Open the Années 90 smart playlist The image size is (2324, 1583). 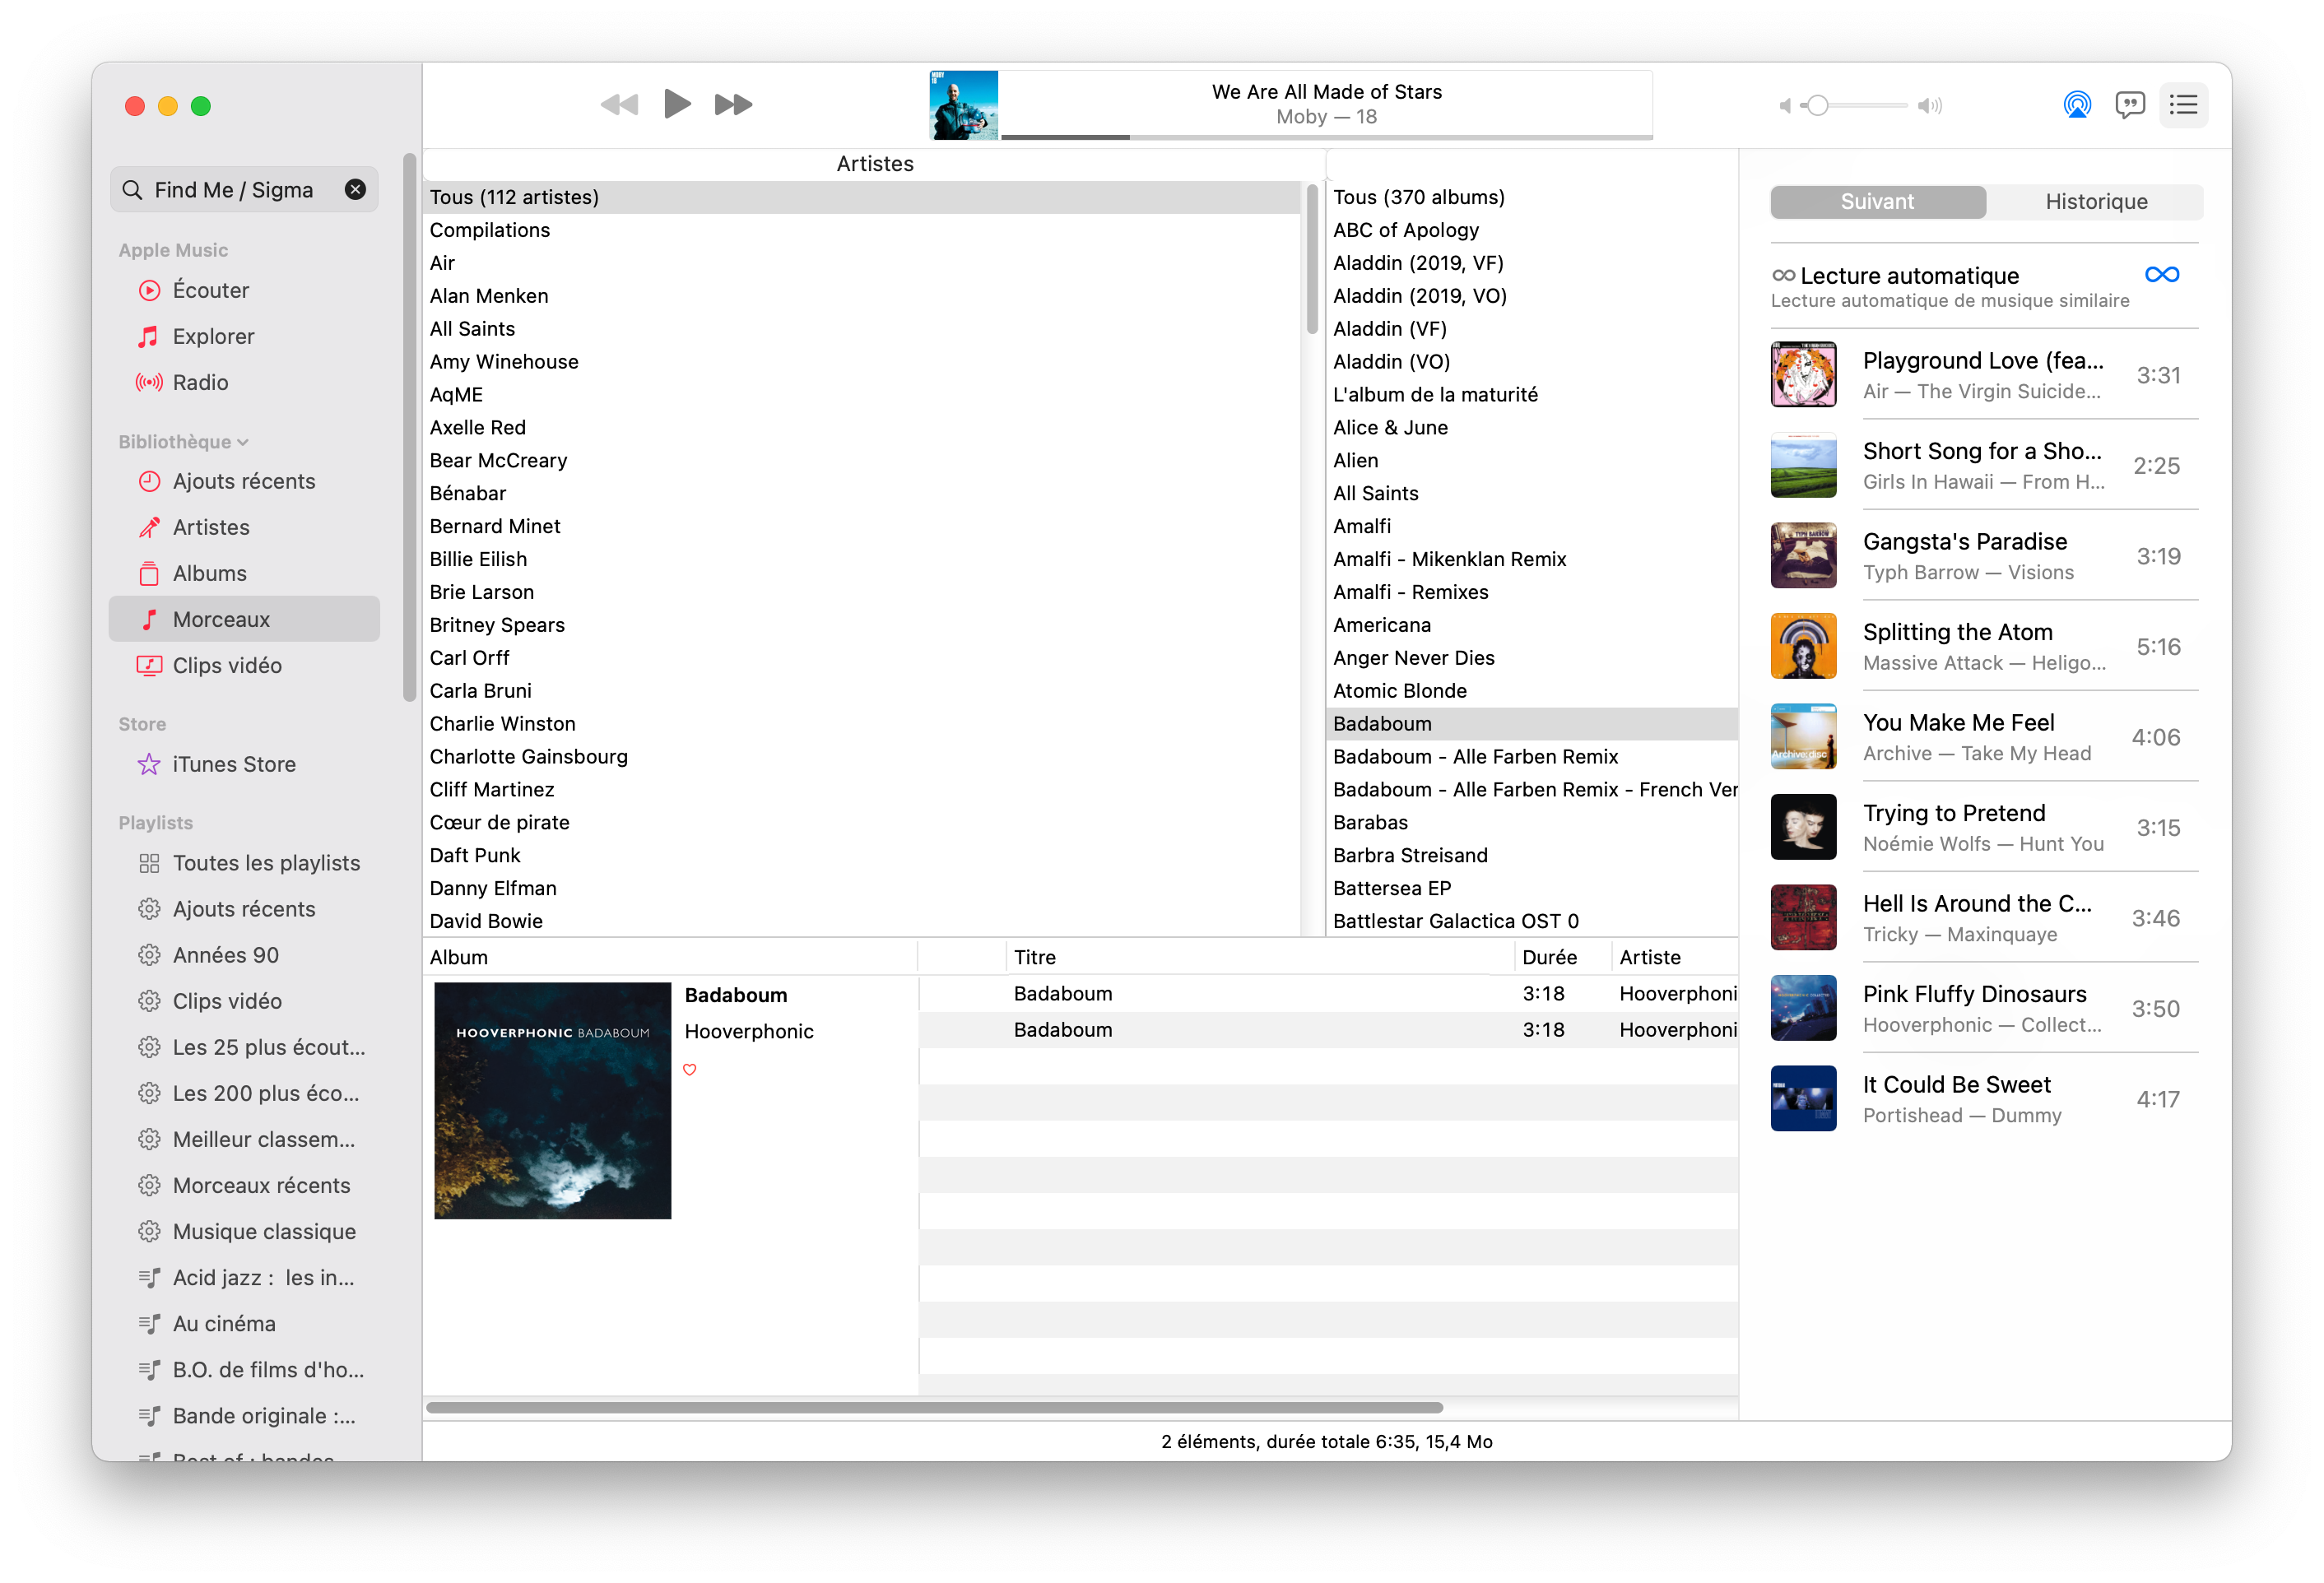click(x=243, y=955)
